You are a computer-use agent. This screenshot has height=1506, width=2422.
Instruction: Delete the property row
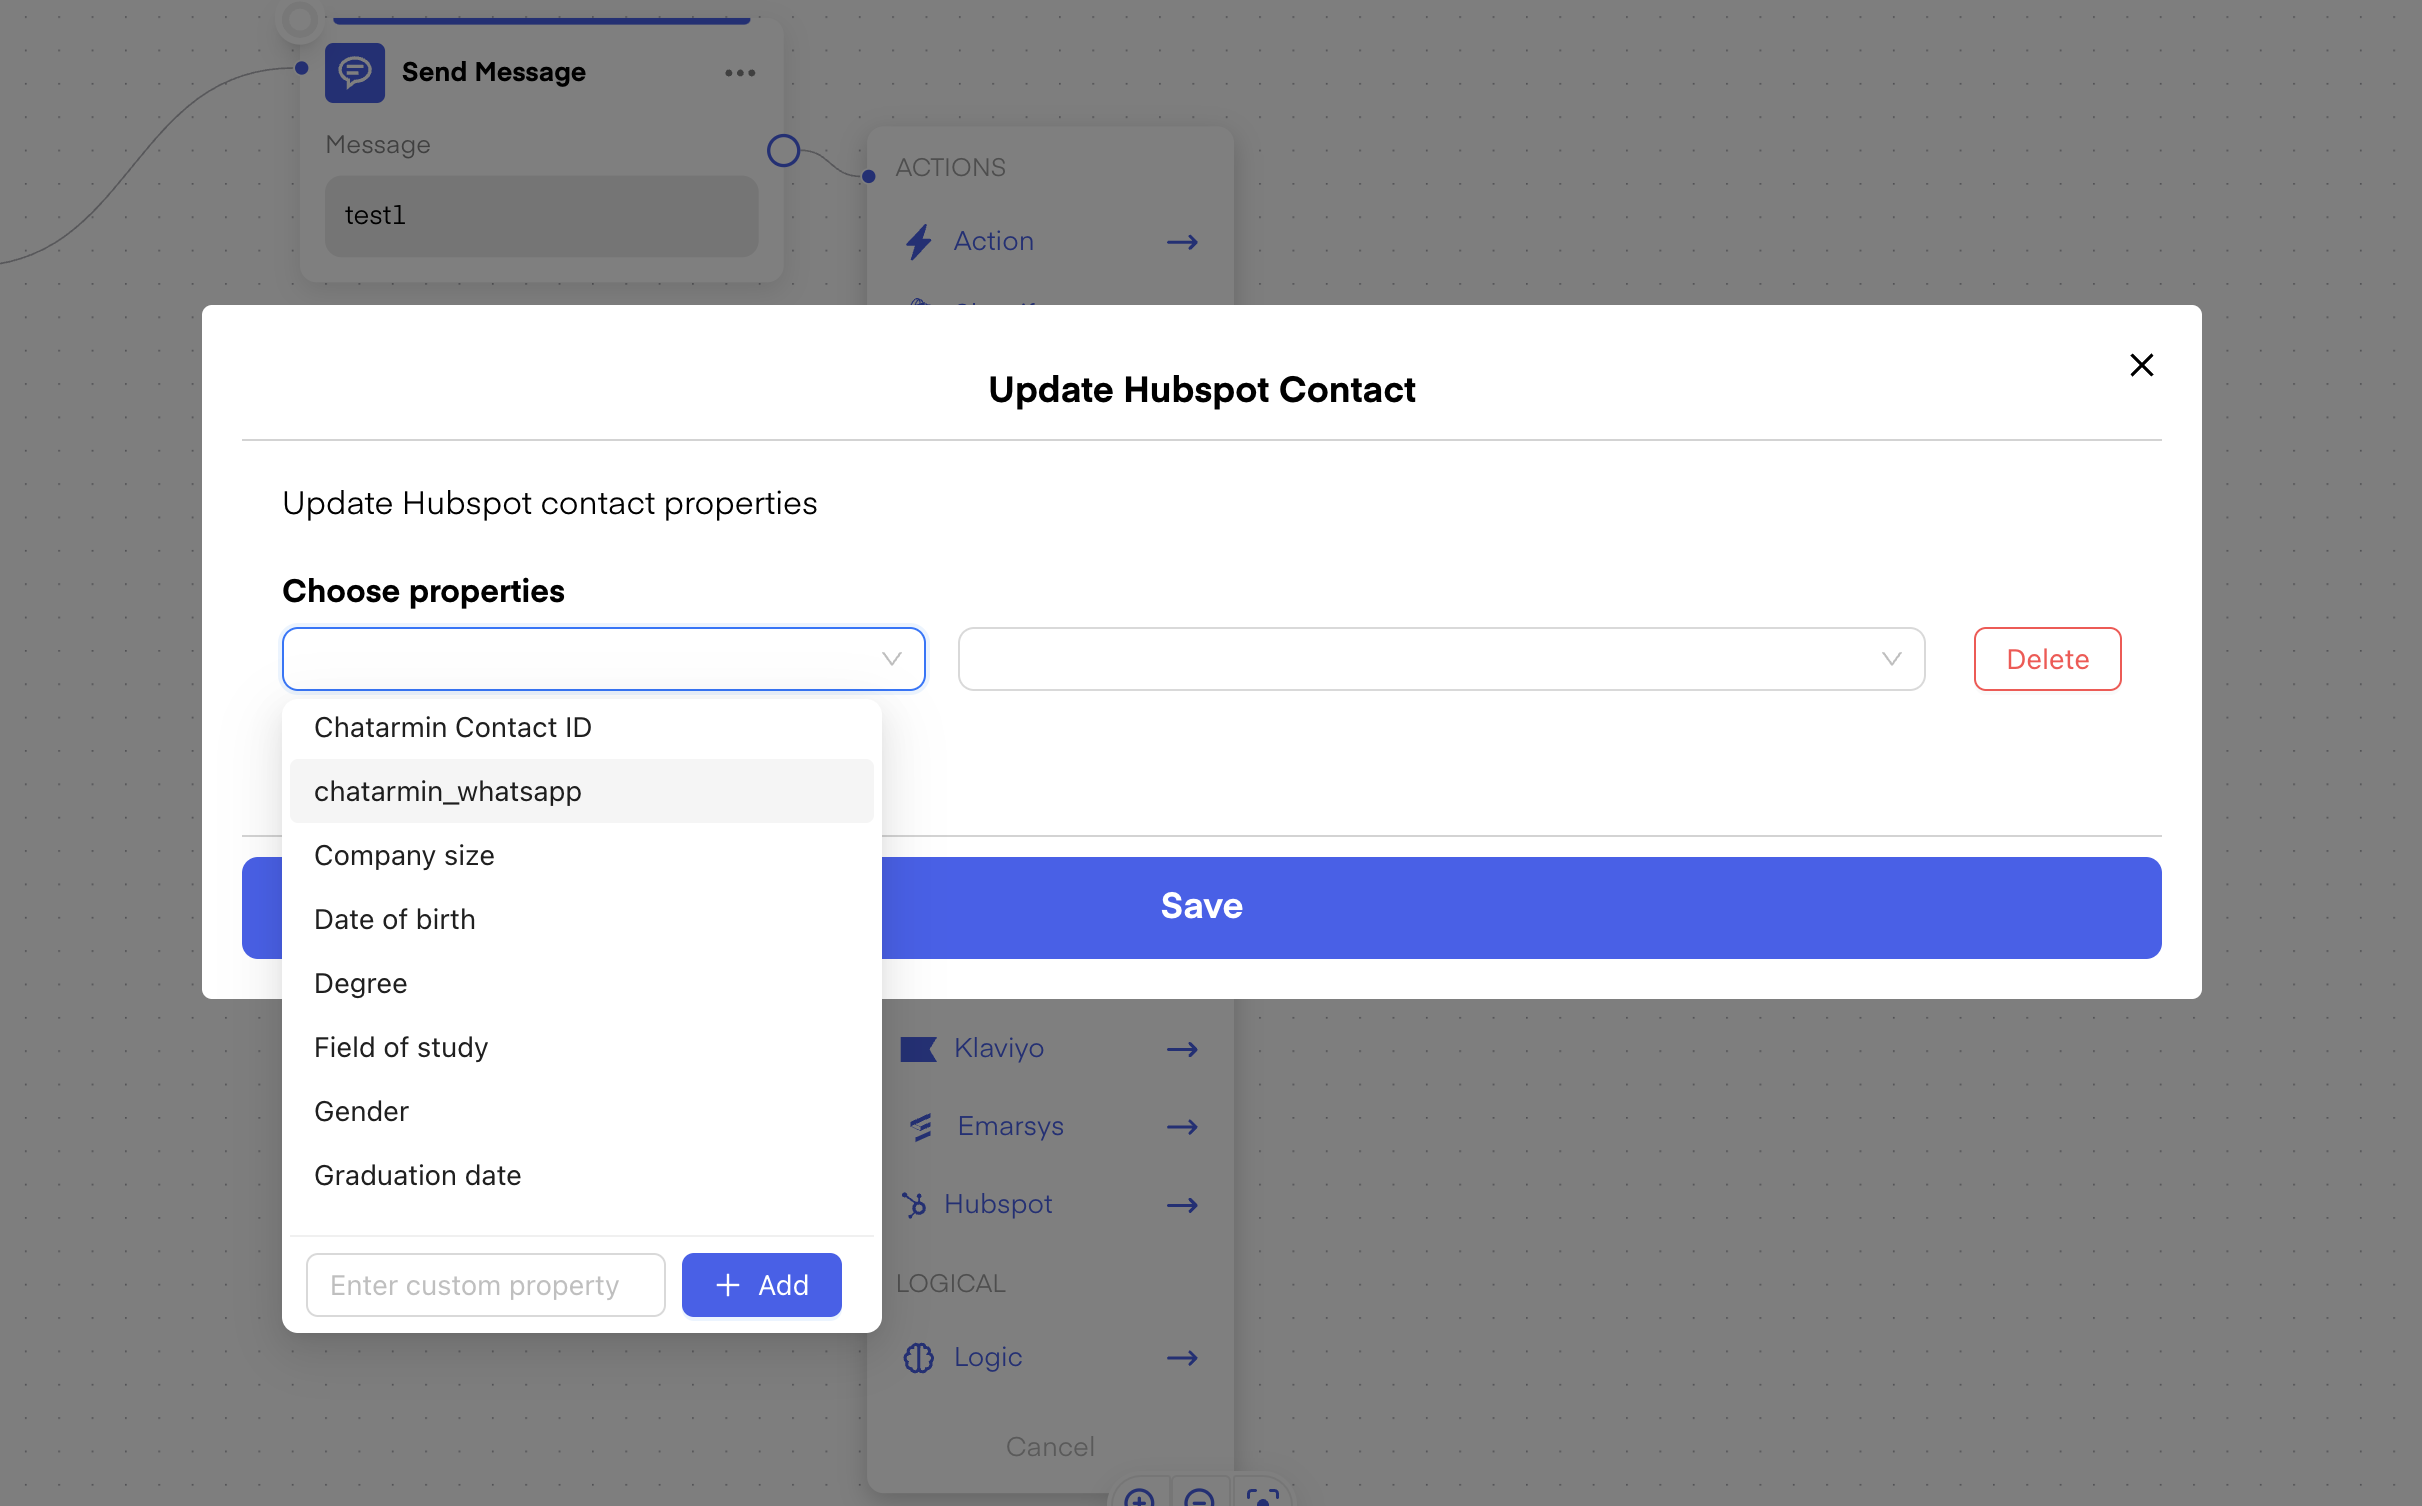(x=2046, y=659)
